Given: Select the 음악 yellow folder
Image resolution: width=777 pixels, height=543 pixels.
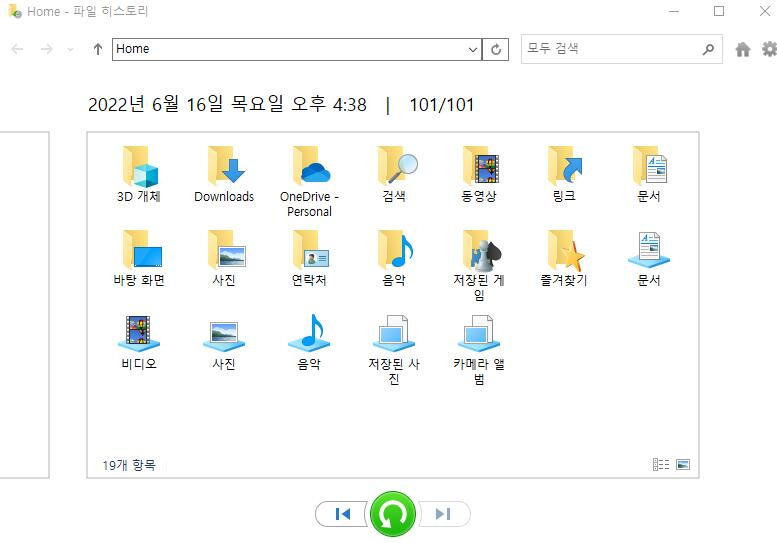Looking at the screenshot, I should point(394,258).
